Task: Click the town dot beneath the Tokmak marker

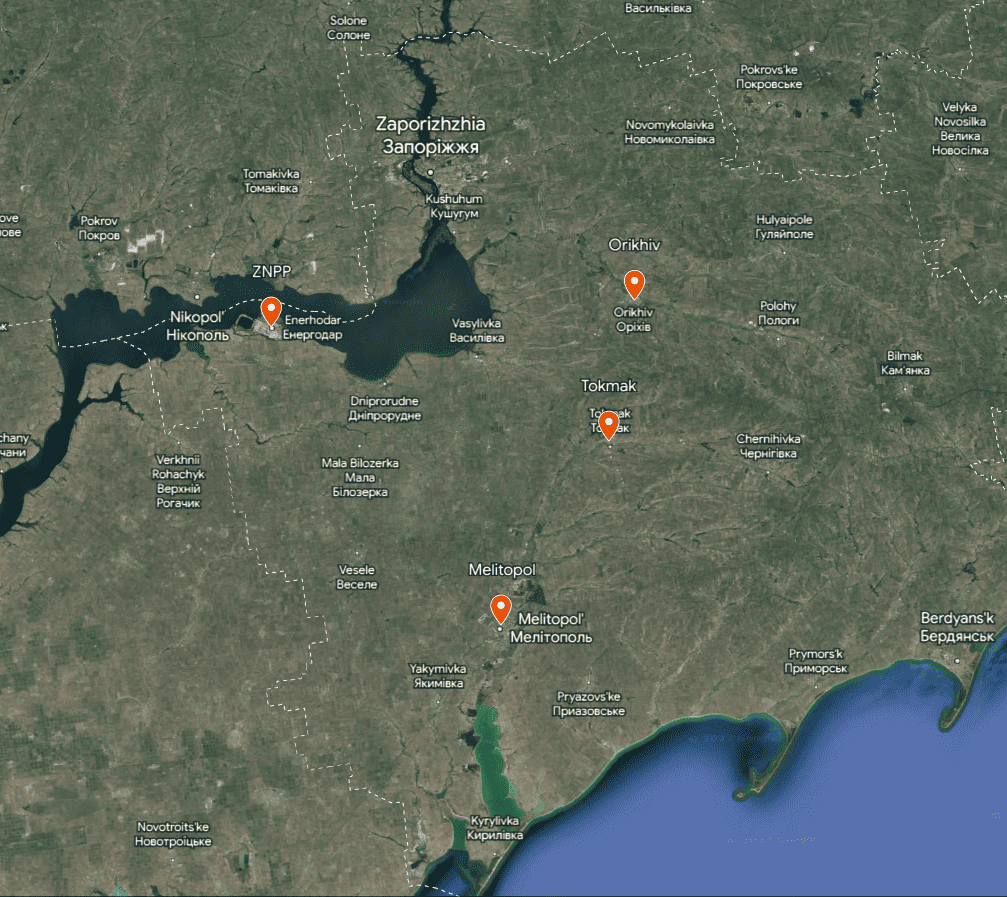Action: [609, 448]
